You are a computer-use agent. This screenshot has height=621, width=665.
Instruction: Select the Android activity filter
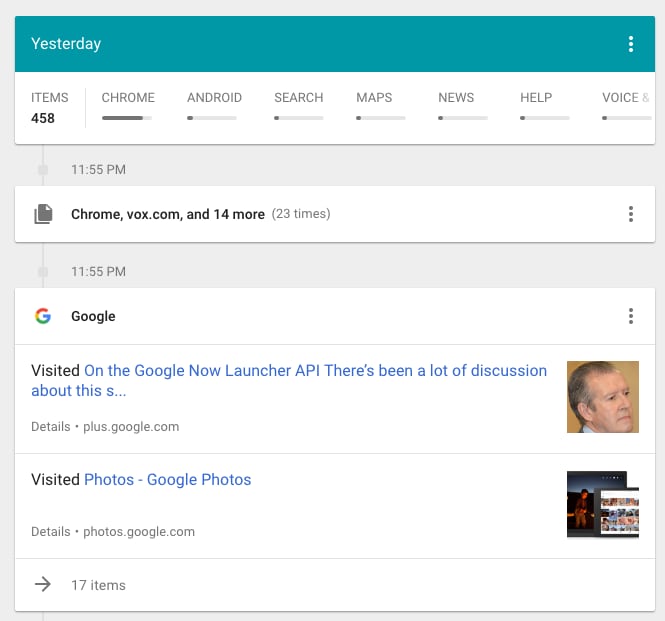coord(214,106)
